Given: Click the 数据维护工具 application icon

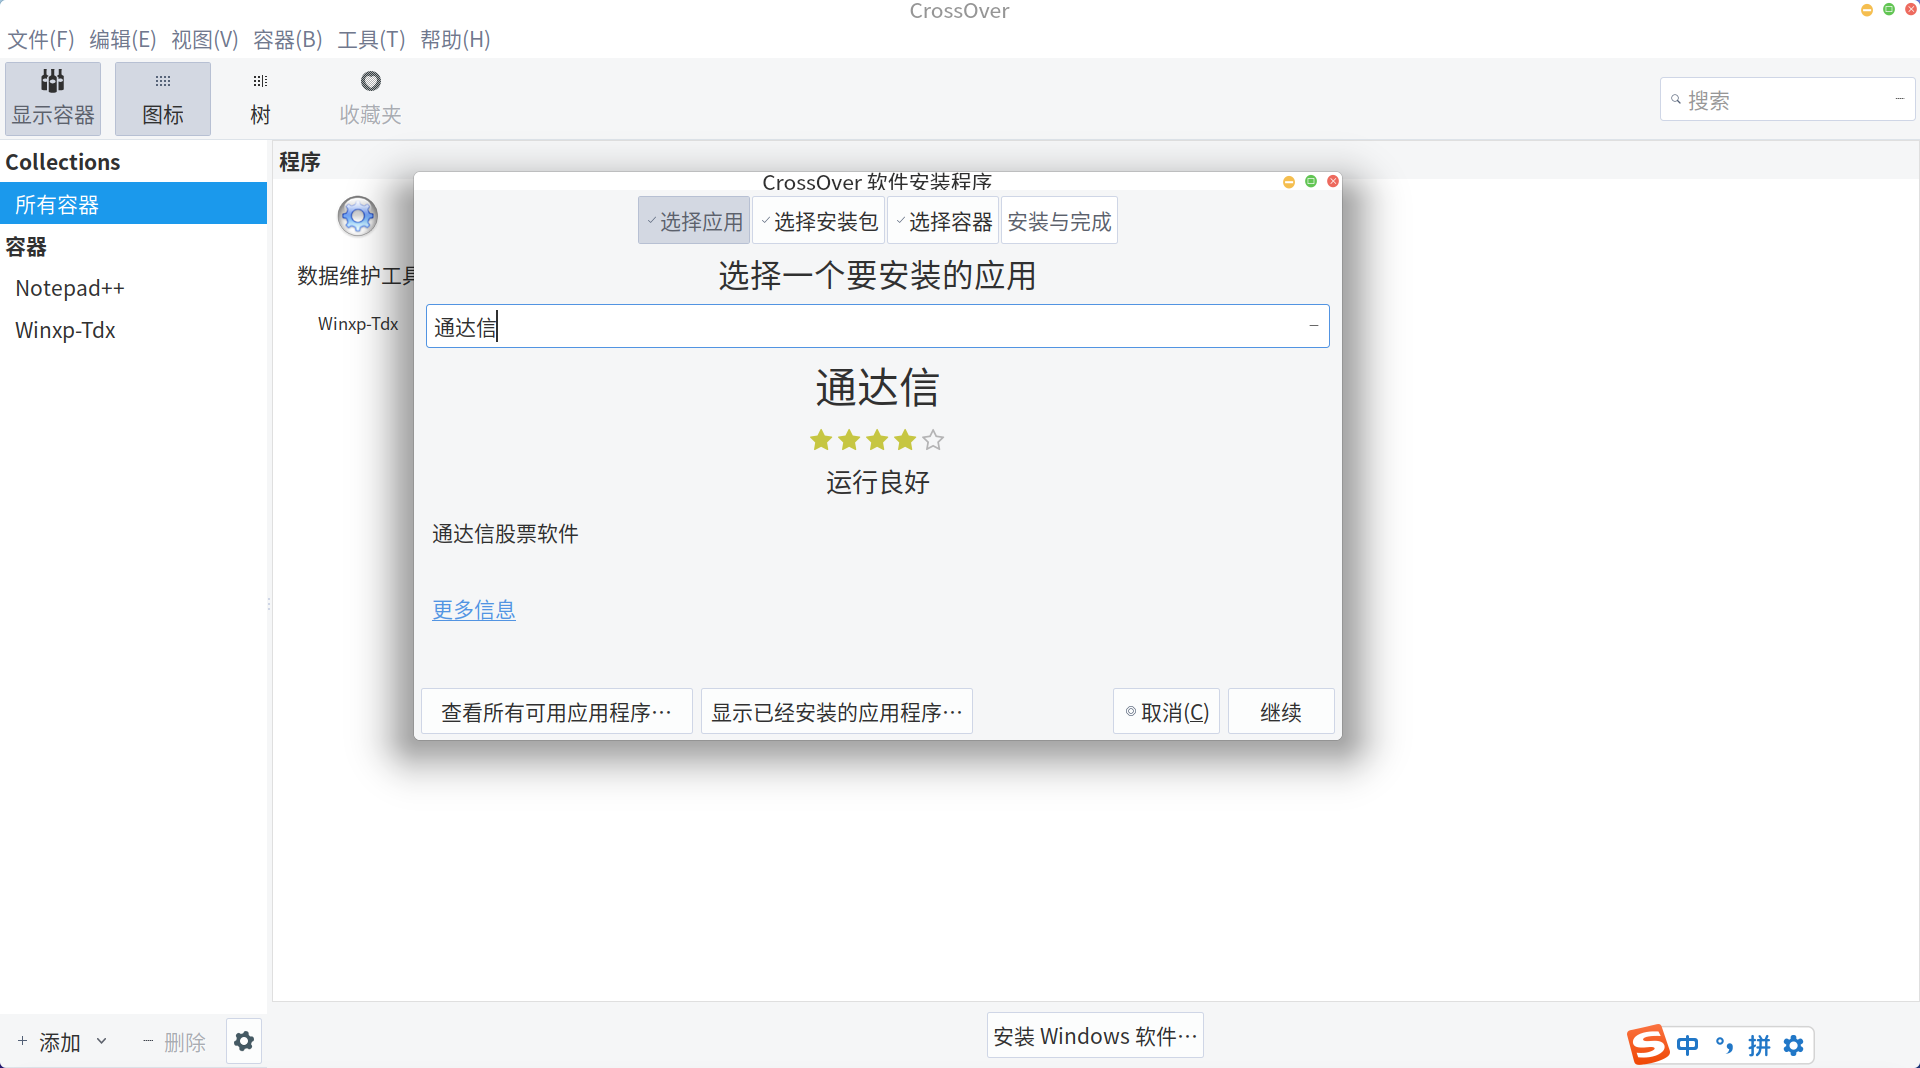Looking at the screenshot, I should coord(357,216).
